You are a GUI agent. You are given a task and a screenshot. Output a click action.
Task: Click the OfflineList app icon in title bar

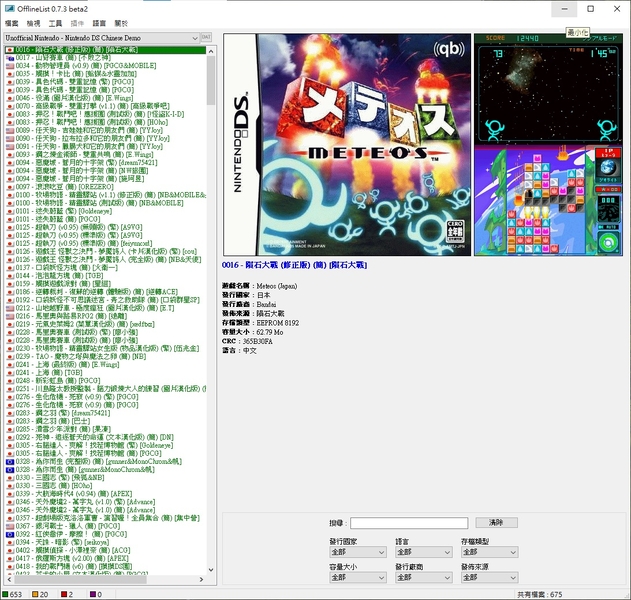(x=10, y=8)
